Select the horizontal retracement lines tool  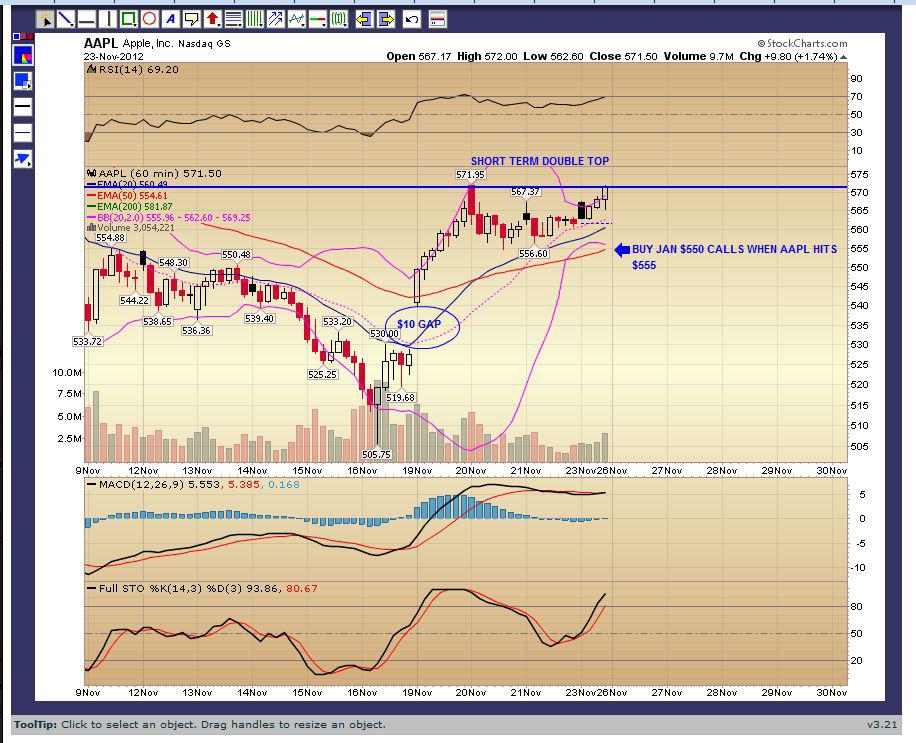233,20
